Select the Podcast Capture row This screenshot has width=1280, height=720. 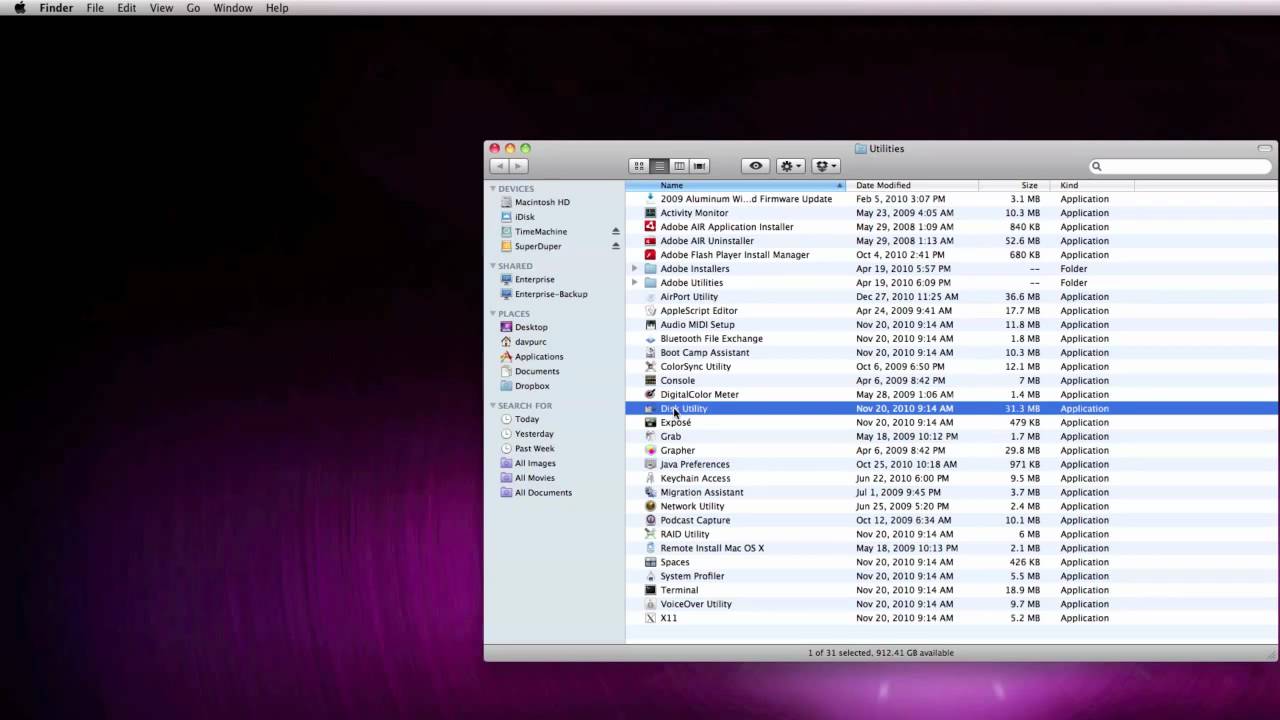pyautogui.click(x=952, y=521)
